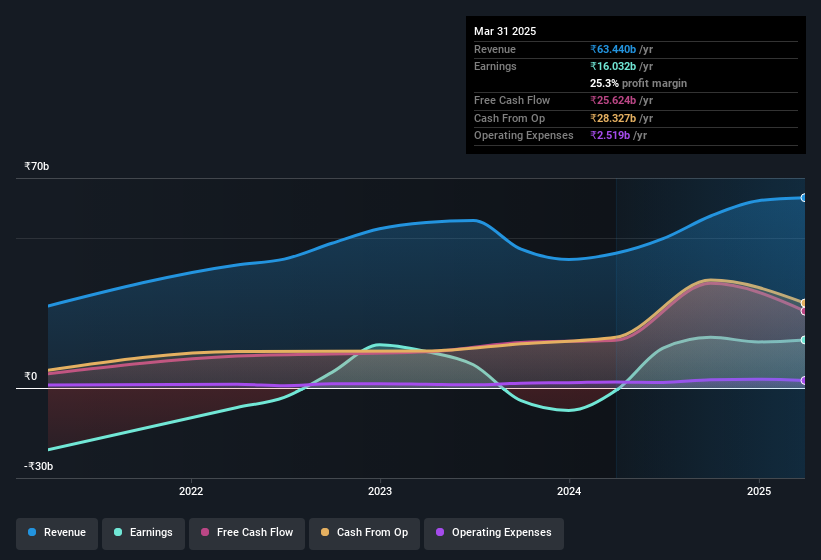This screenshot has width=821, height=560.
Task: Click the ₹25.624b free cash flow value
Action: (613, 100)
